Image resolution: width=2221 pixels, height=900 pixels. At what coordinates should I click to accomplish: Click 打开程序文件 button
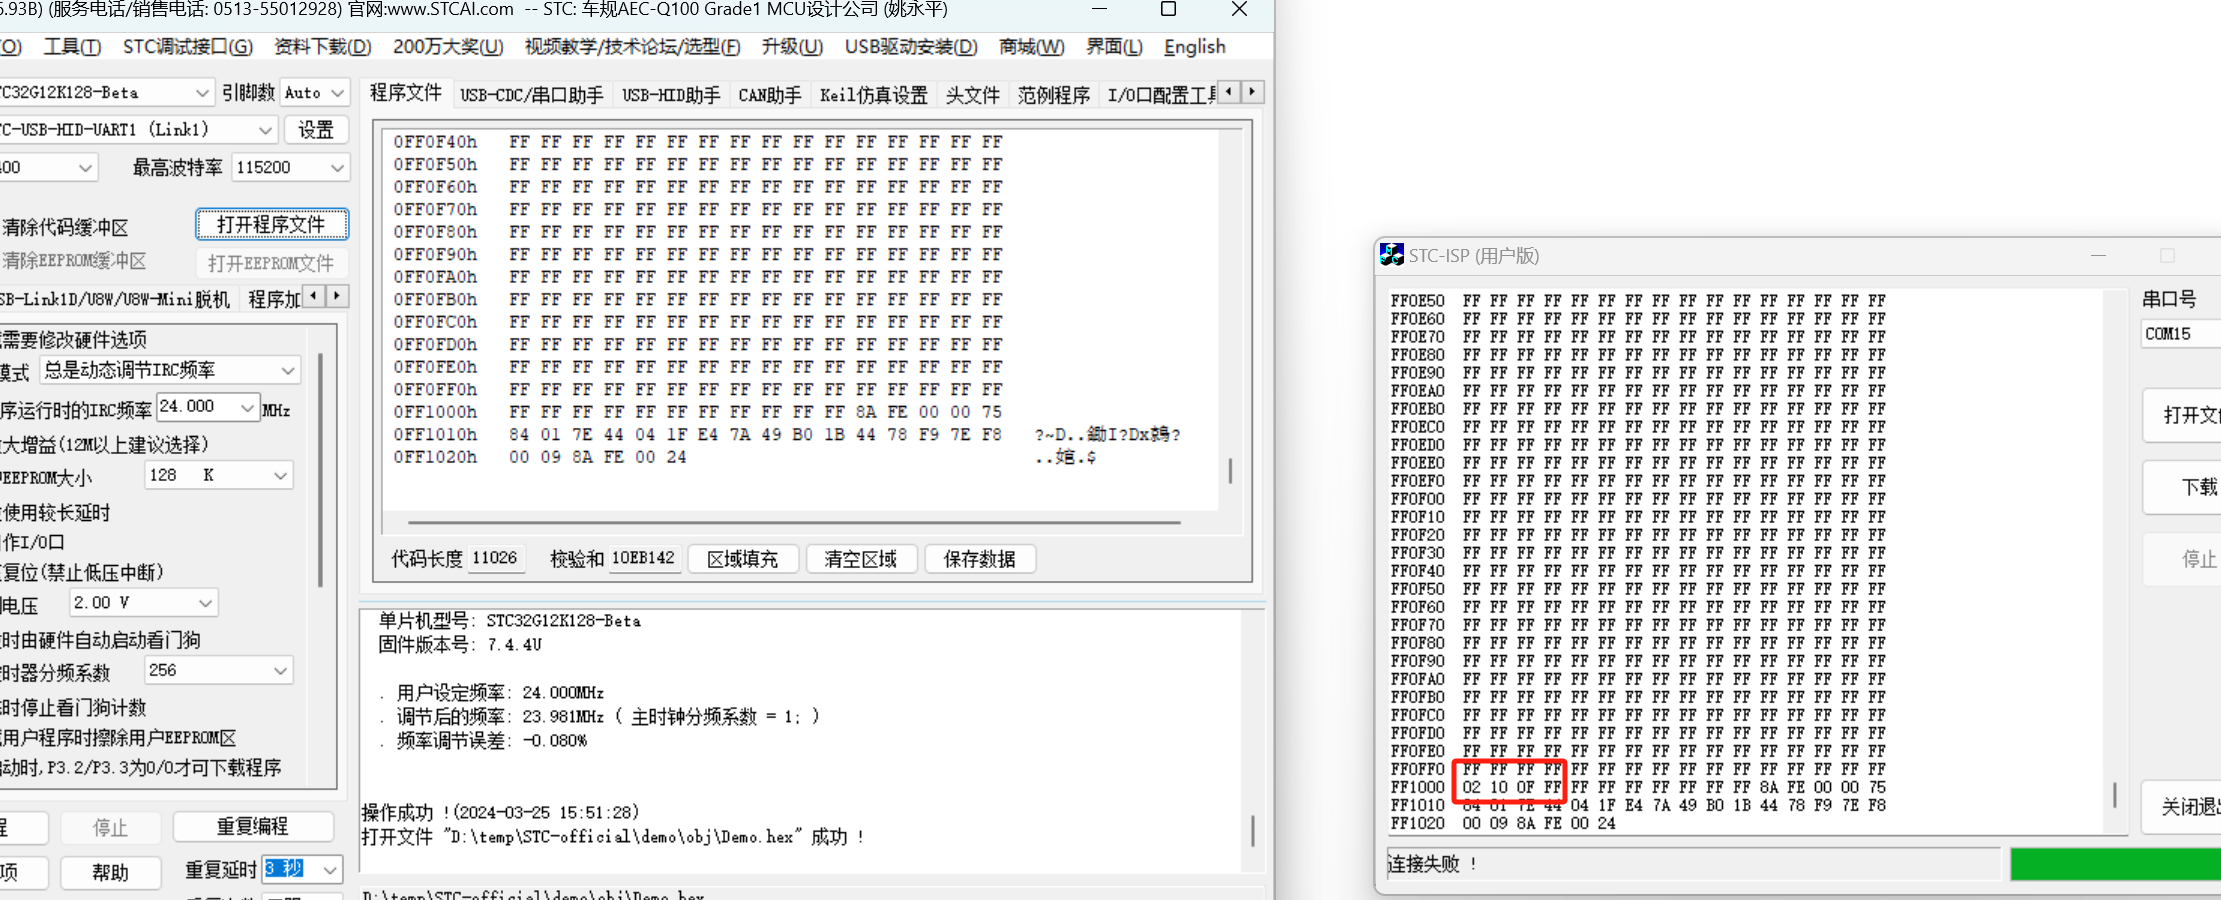click(271, 225)
